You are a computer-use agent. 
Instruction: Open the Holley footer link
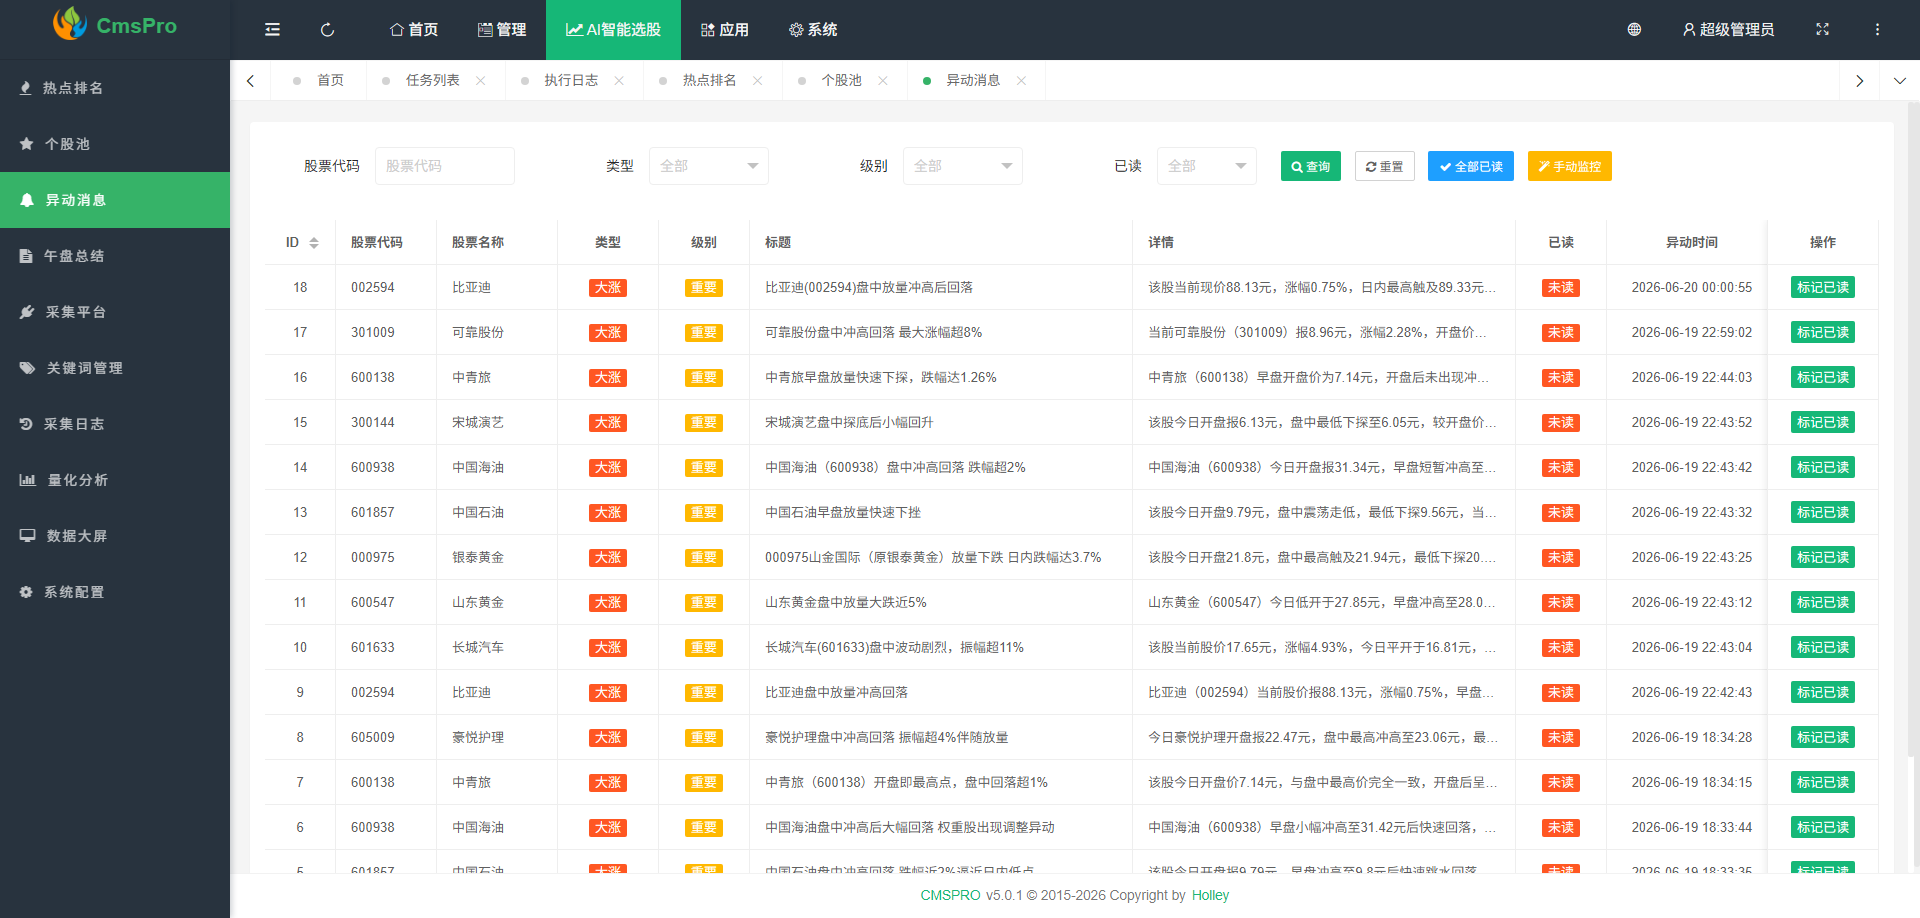click(1210, 895)
